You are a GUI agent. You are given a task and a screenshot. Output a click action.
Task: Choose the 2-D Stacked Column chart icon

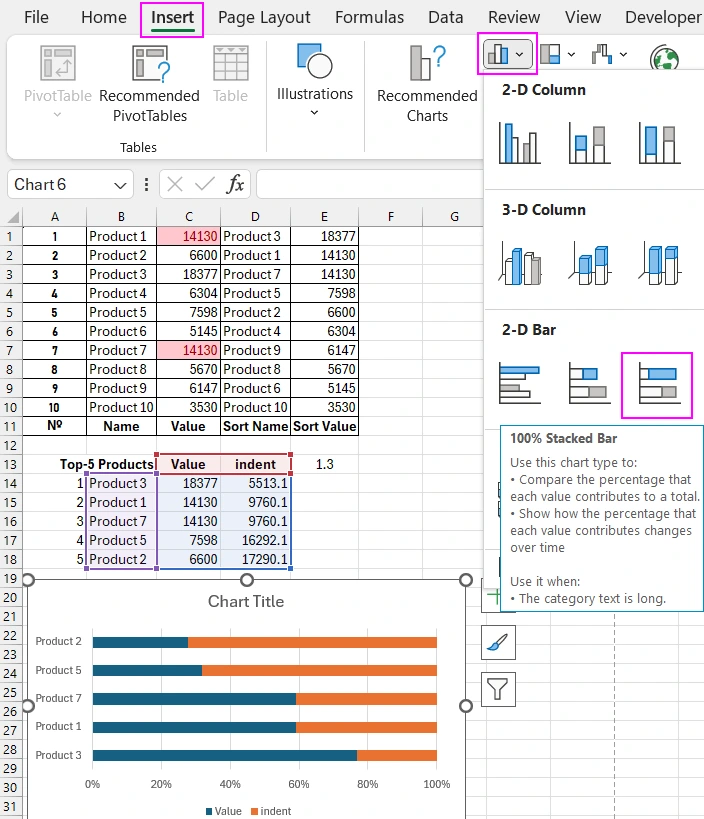point(588,143)
